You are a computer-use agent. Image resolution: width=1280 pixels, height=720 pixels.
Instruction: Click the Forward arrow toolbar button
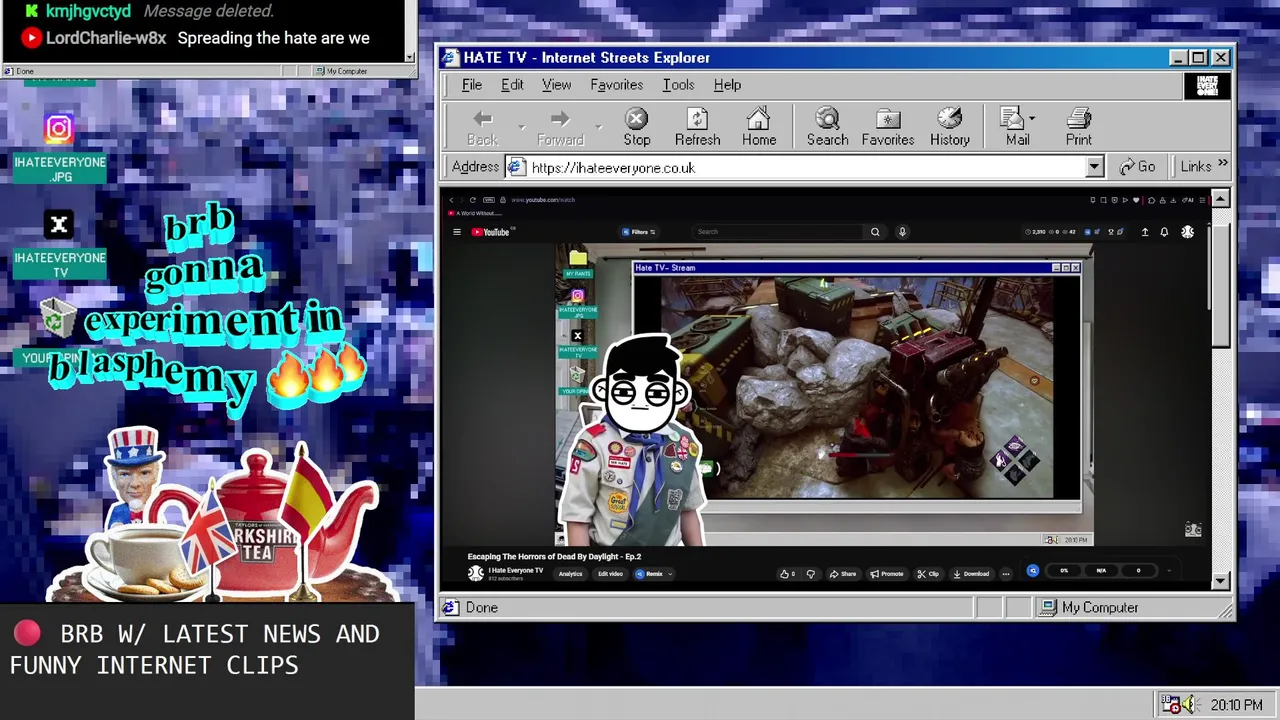pos(560,128)
